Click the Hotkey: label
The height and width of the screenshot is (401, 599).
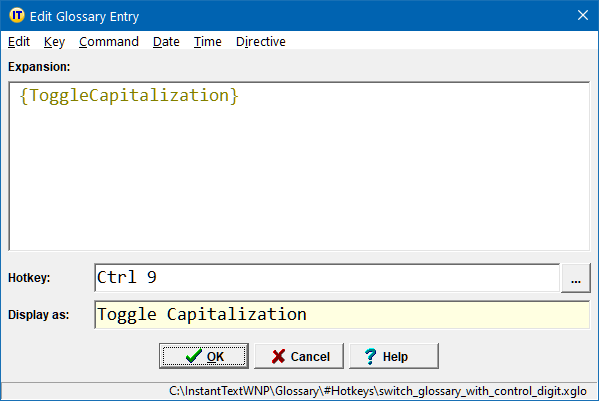click(x=29, y=278)
